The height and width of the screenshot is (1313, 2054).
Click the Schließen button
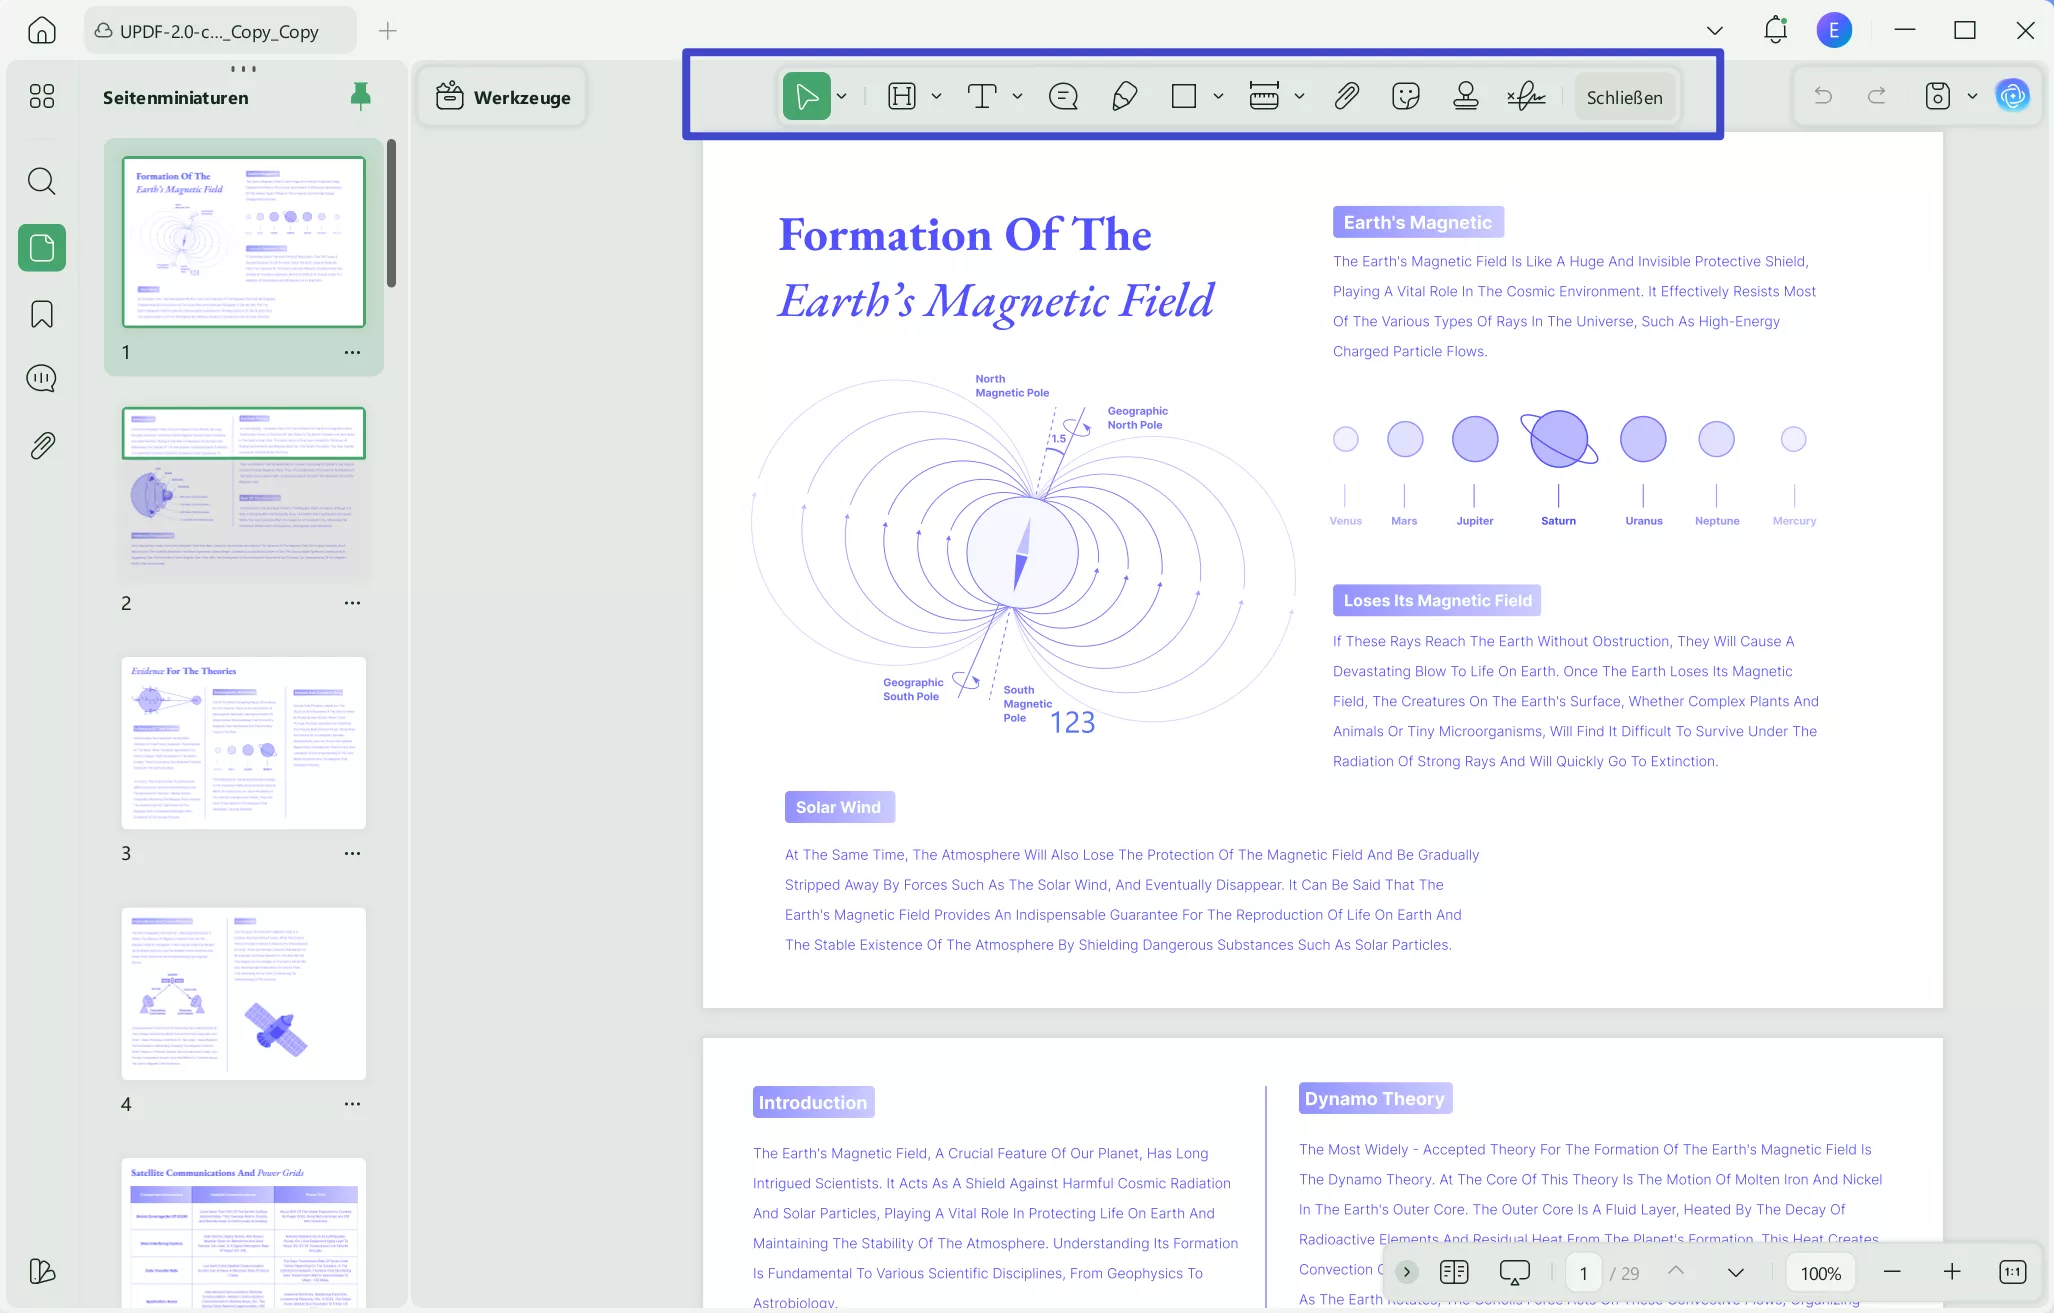(x=1625, y=97)
